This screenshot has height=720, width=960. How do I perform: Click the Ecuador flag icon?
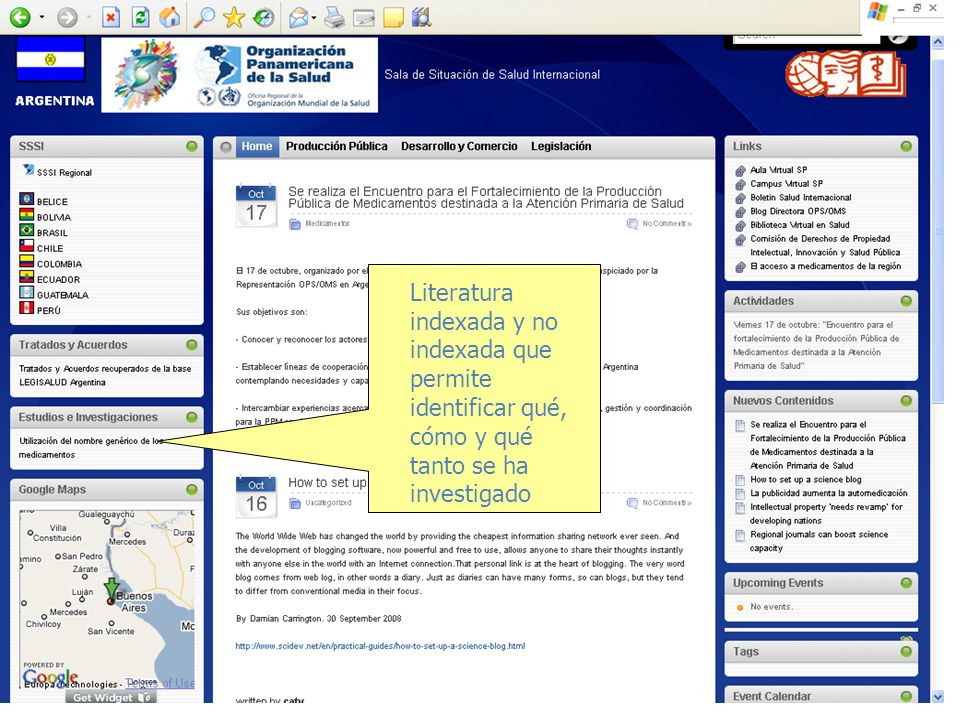tap(26, 276)
